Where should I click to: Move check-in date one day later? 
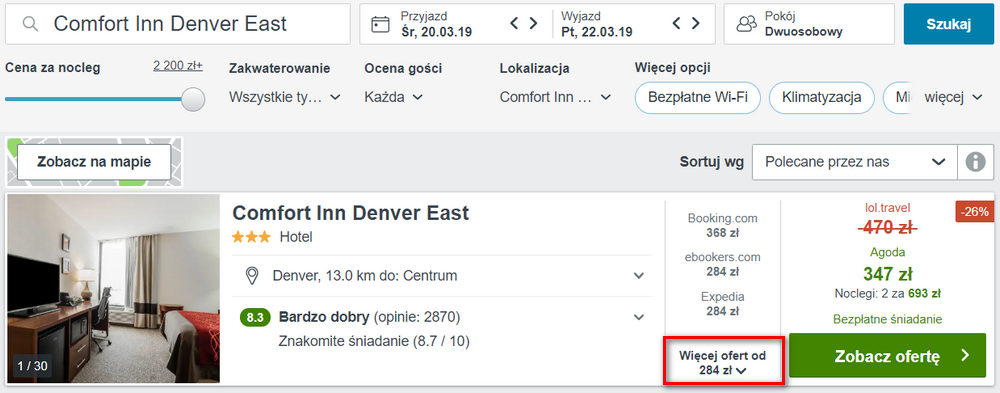pos(533,24)
